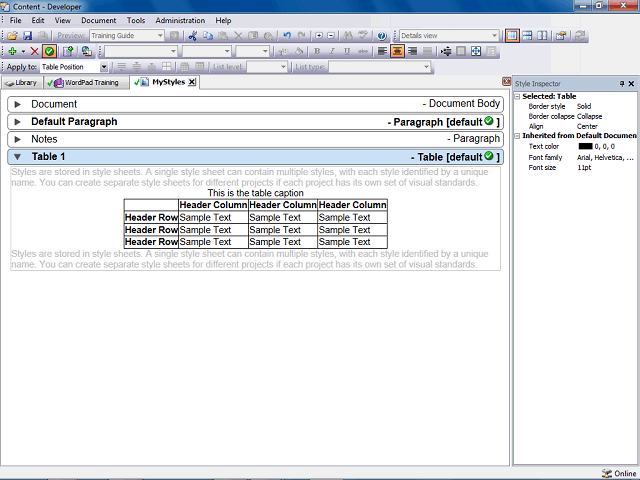Toggle the single pane layout button
This screenshot has width=640, height=480.
(x=512, y=36)
